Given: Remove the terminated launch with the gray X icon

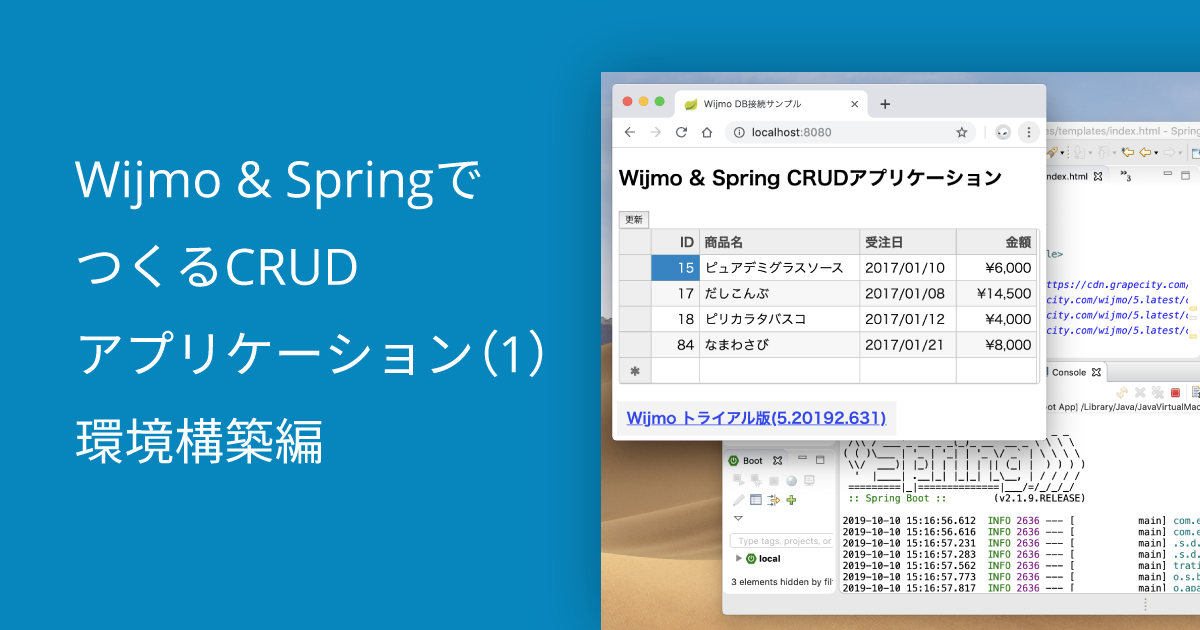Looking at the screenshot, I should [1140, 391].
